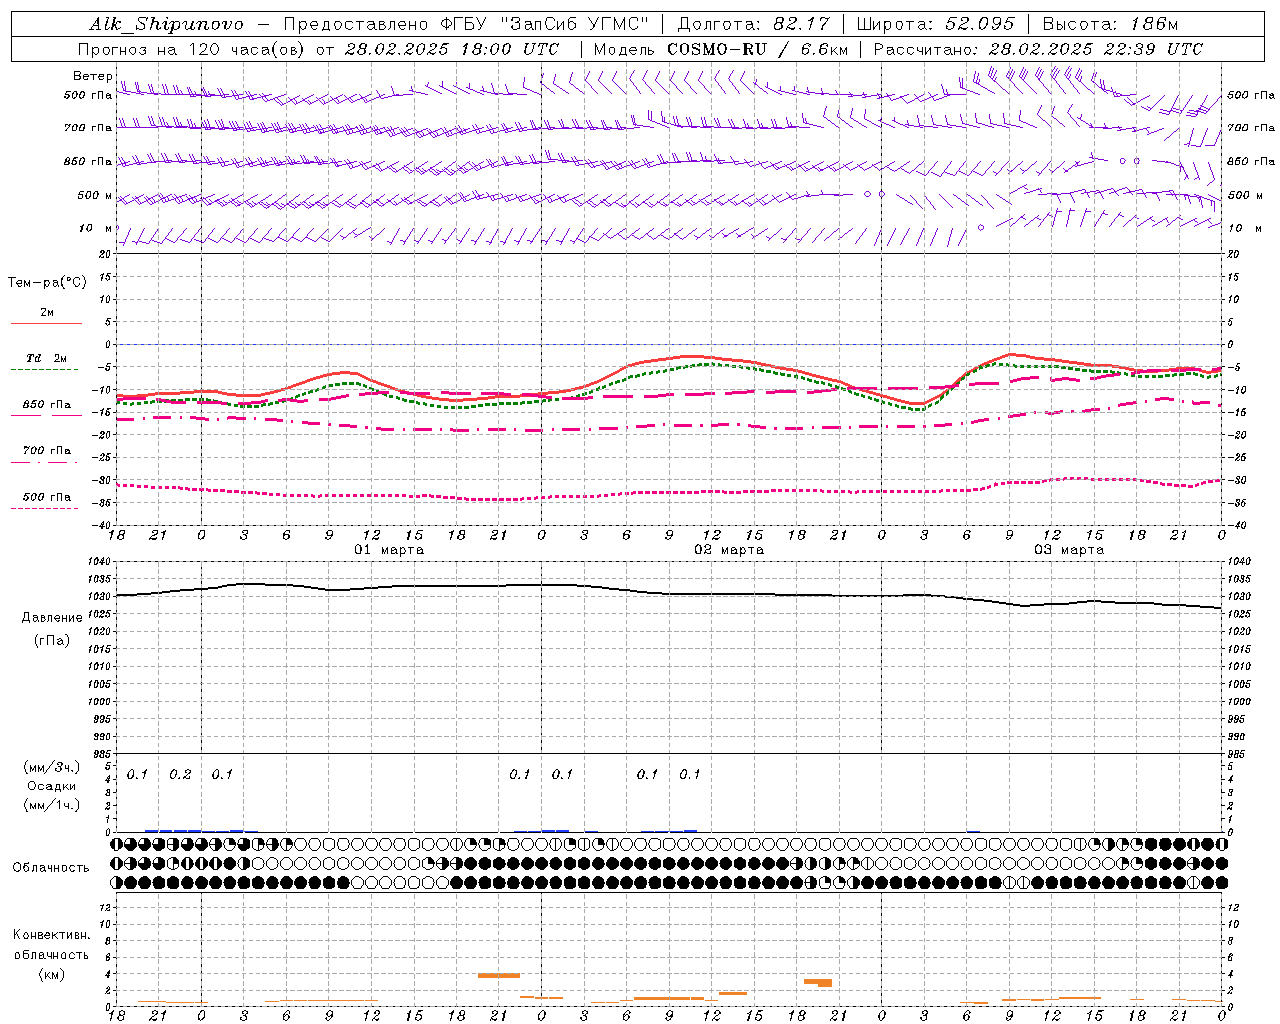Click the '10 м' wind level label on the left

[96, 228]
